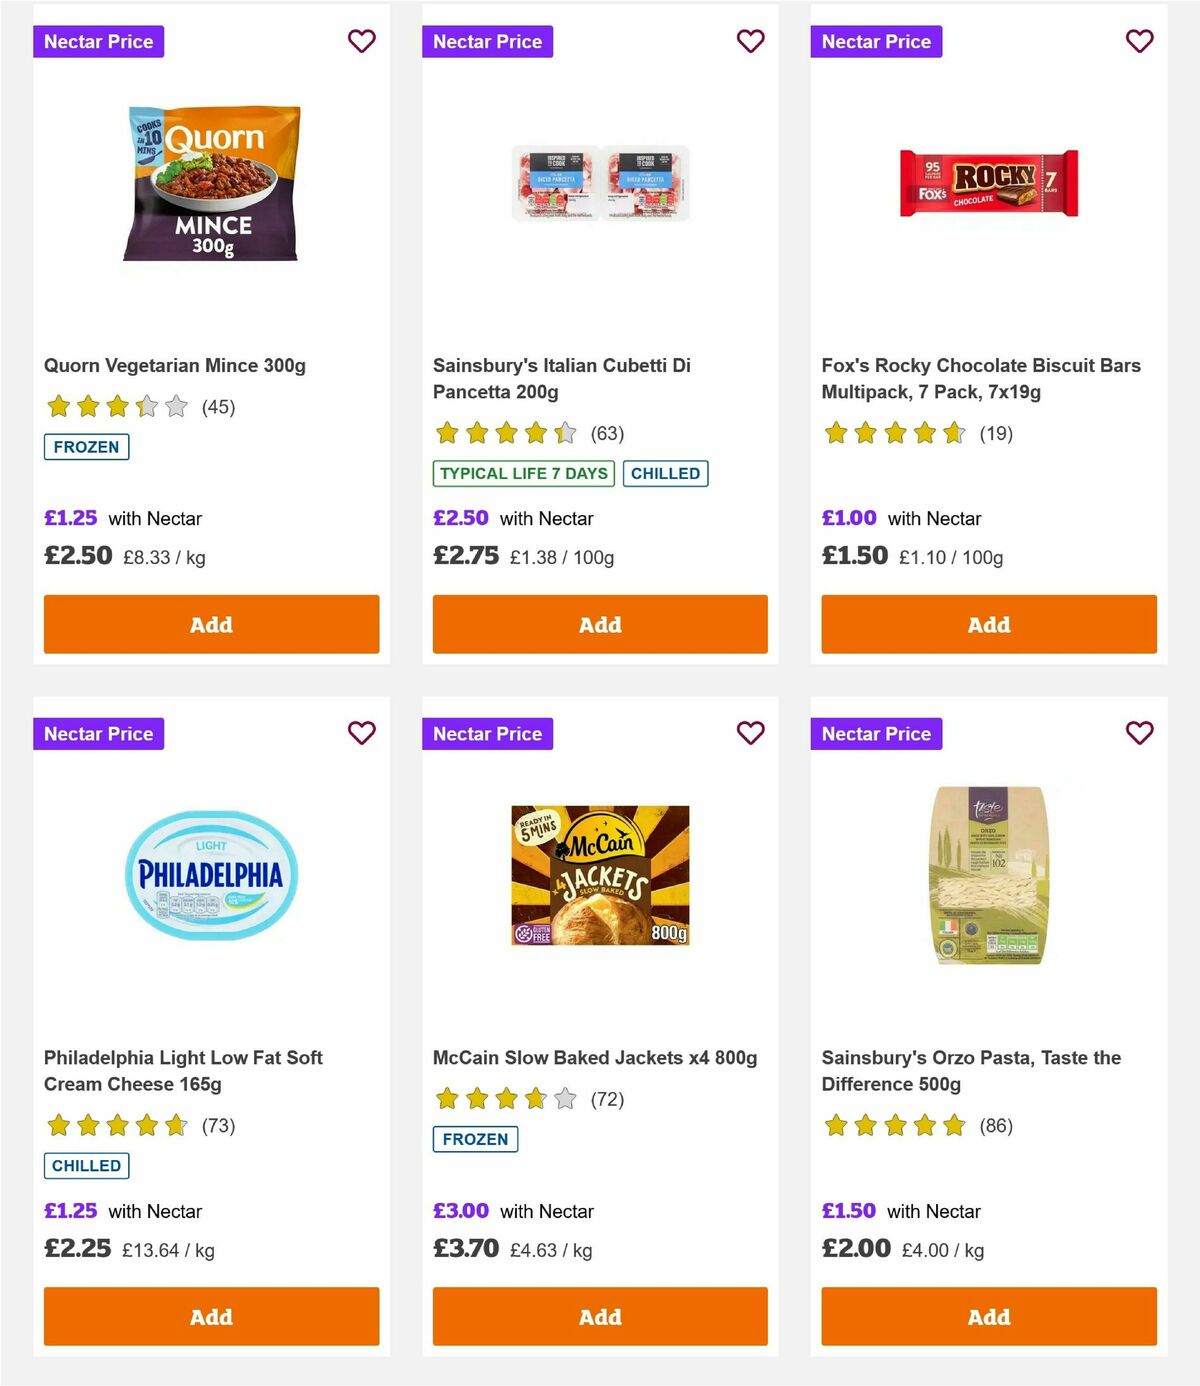This screenshot has width=1200, height=1386.
Task: Toggle the TYPICAL LIFE 7 DAYS tag on Pancetta
Action: 522,473
